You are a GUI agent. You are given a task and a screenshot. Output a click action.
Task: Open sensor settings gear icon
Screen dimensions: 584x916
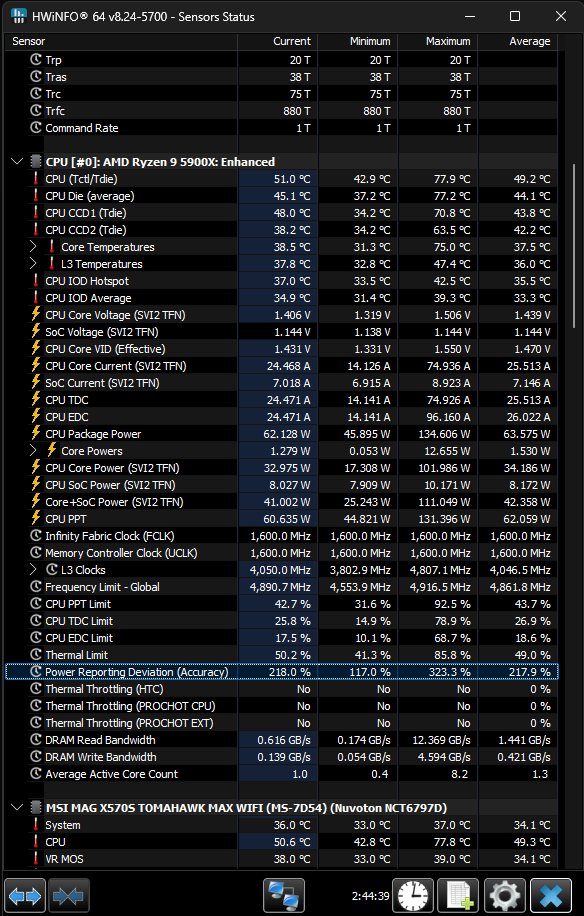pyautogui.click(x=505, y=896)
